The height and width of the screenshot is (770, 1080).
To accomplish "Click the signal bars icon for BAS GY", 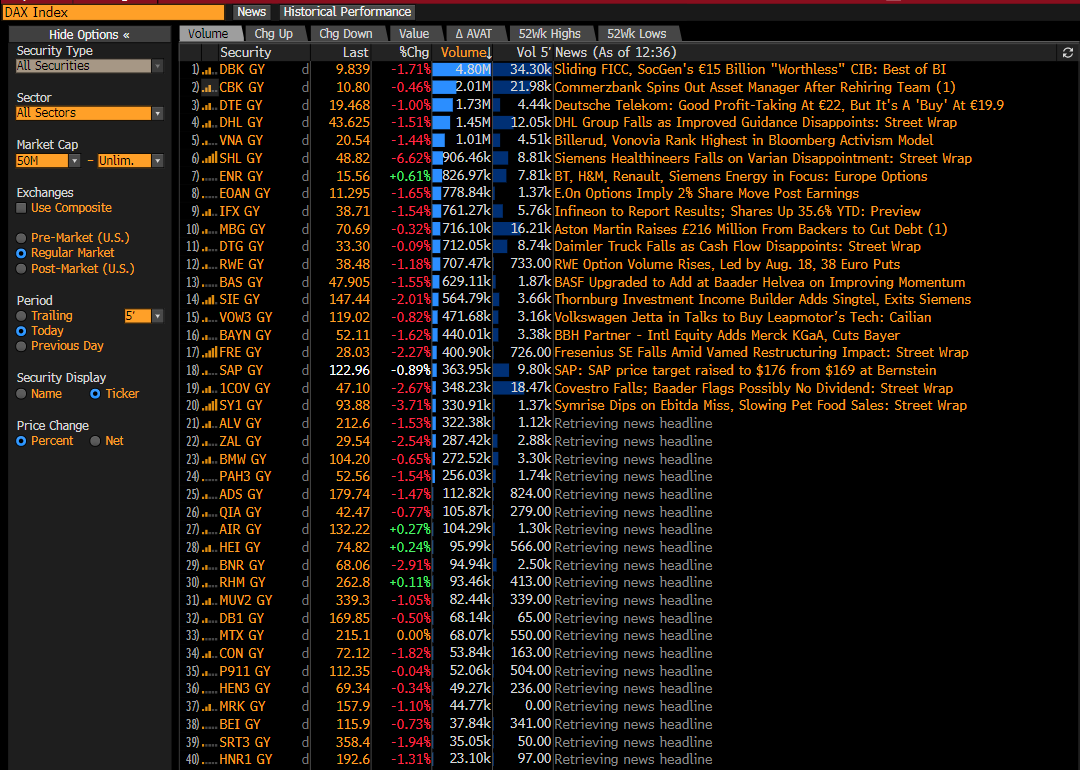I will point(209,282).
